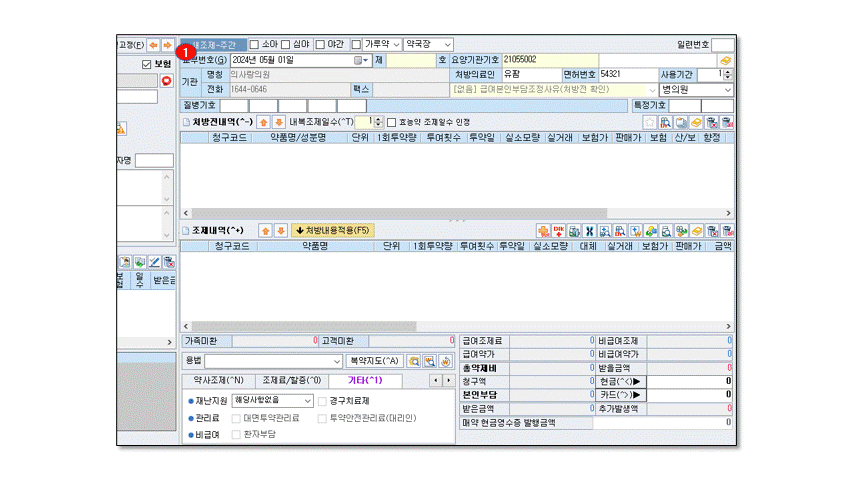Switch to the 약사조제(^N) tab

pos(219,381)
